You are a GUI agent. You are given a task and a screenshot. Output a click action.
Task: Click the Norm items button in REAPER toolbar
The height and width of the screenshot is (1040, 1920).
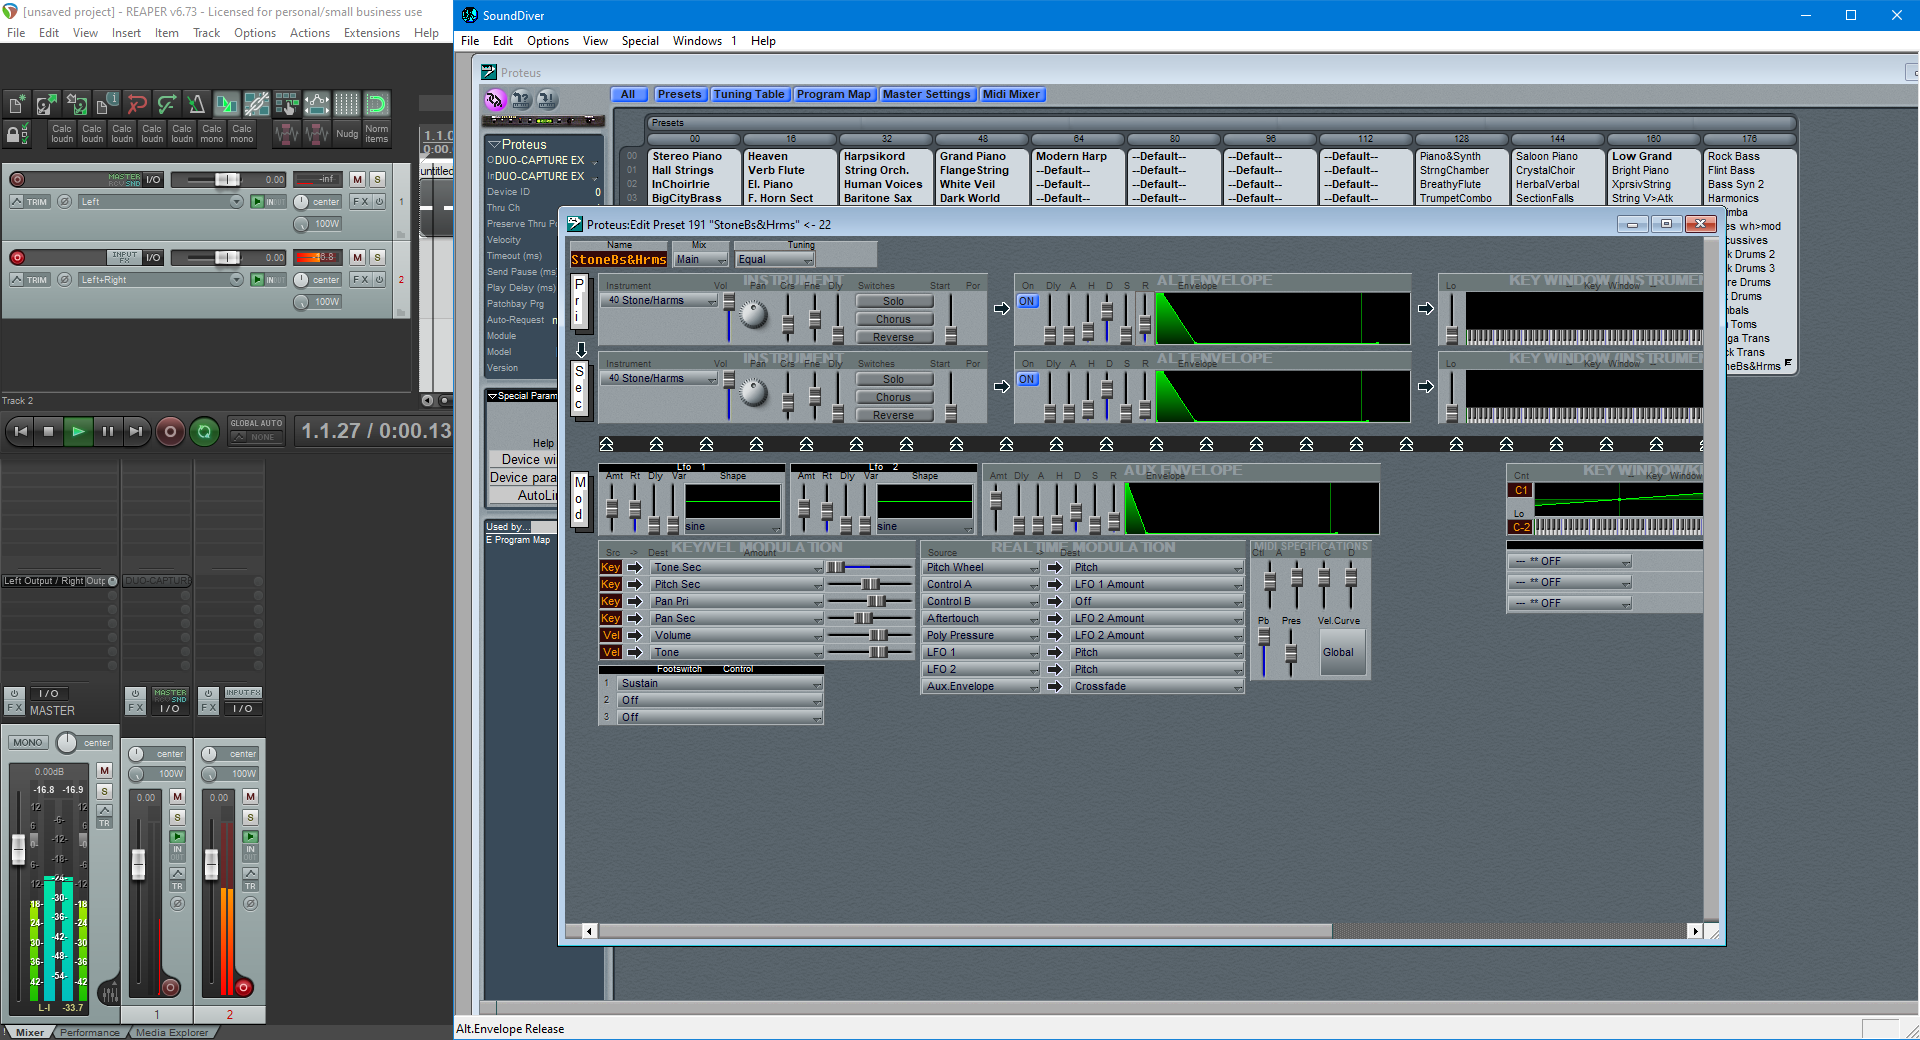pos(376,133)
